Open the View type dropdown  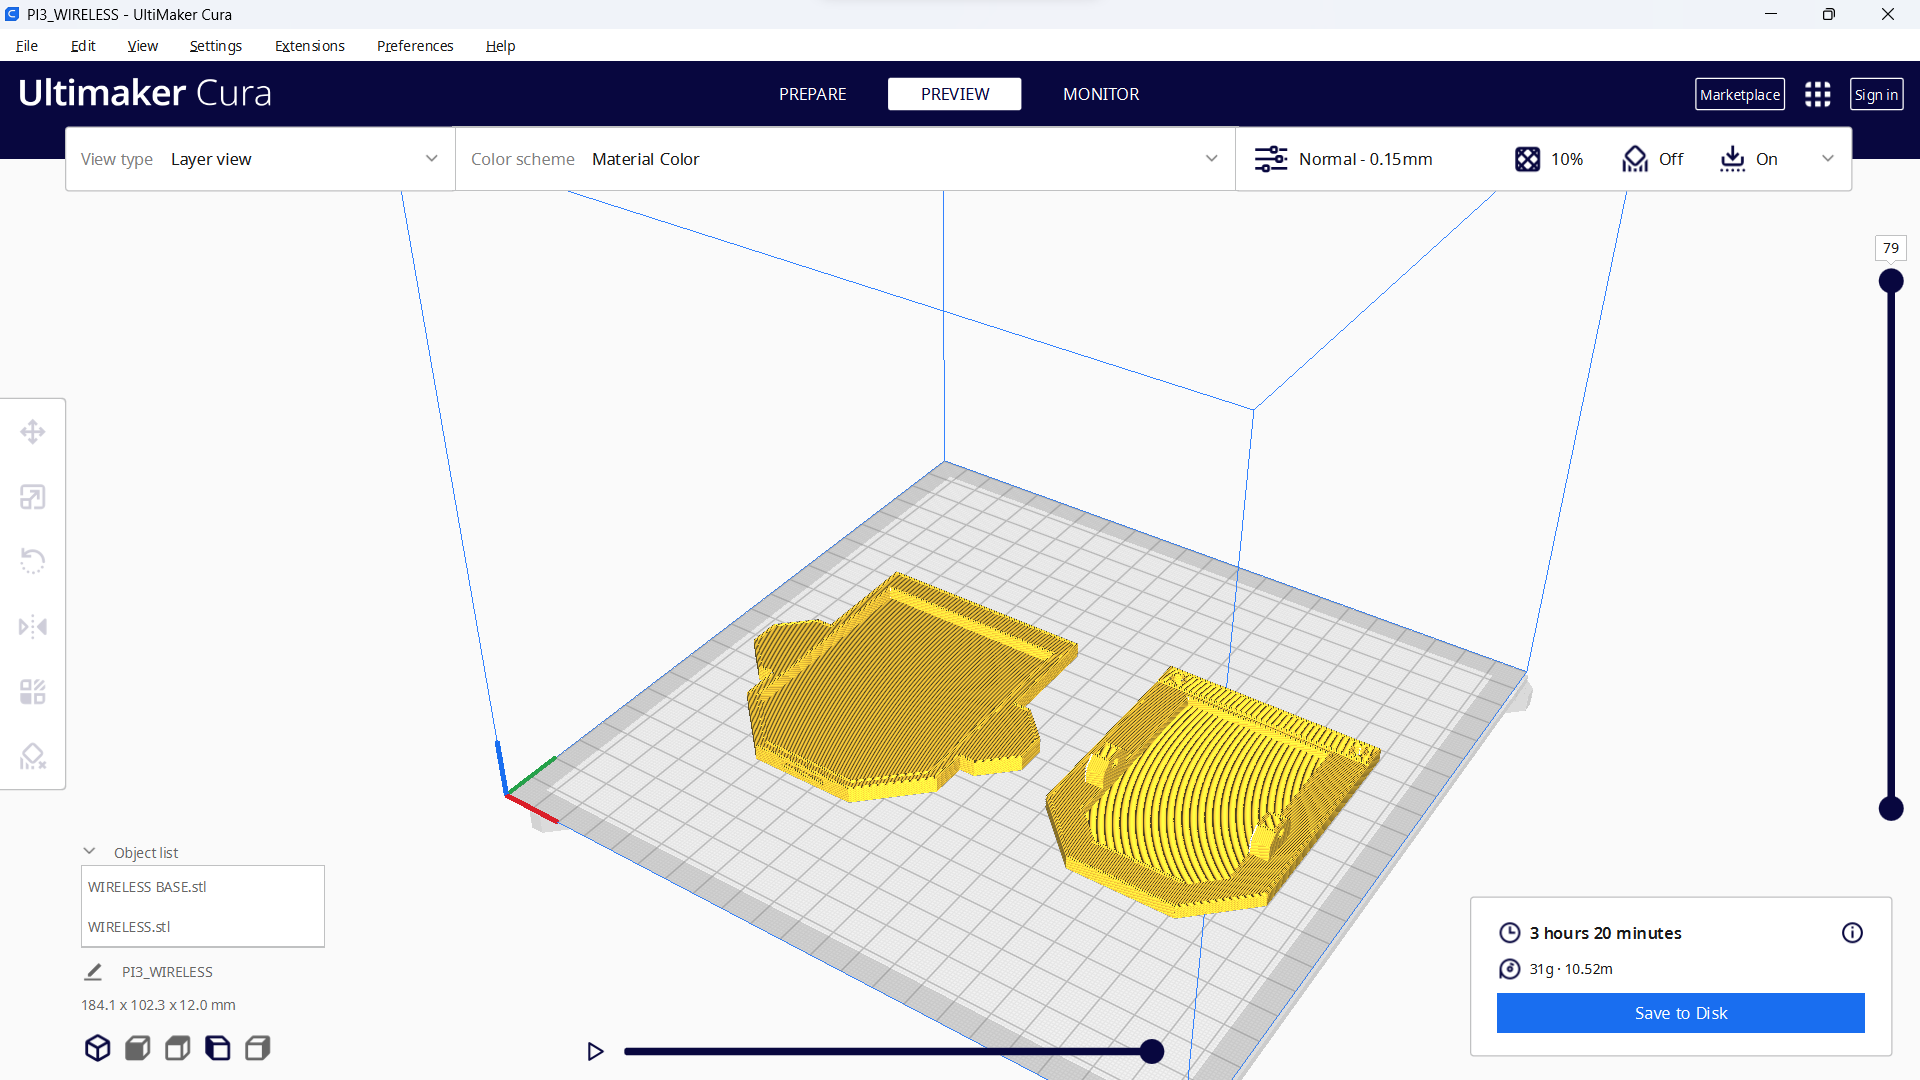point(300,158)
